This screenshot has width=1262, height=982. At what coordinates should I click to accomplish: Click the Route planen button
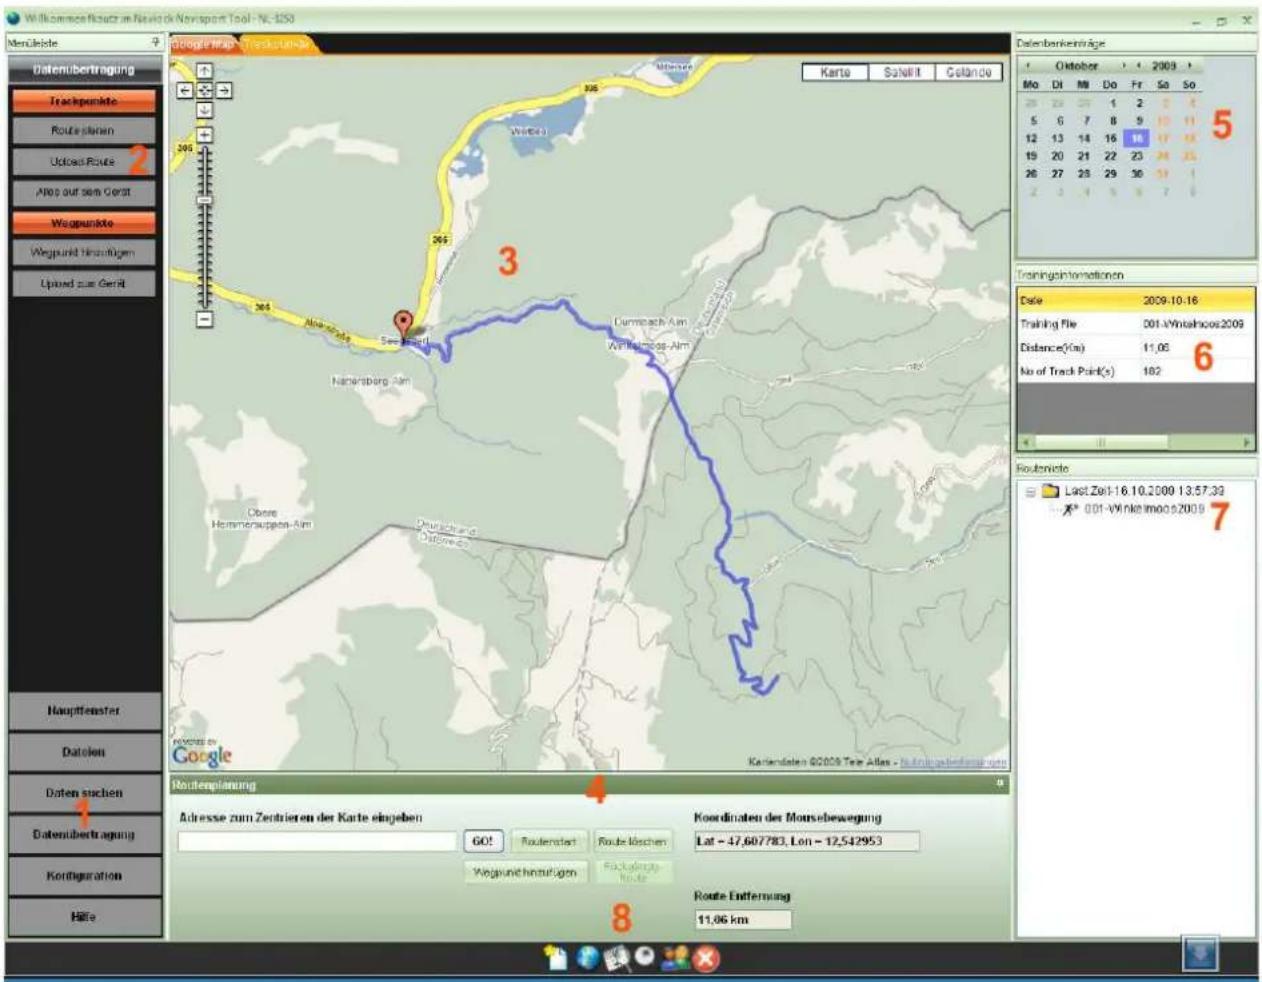pos(84,130)
